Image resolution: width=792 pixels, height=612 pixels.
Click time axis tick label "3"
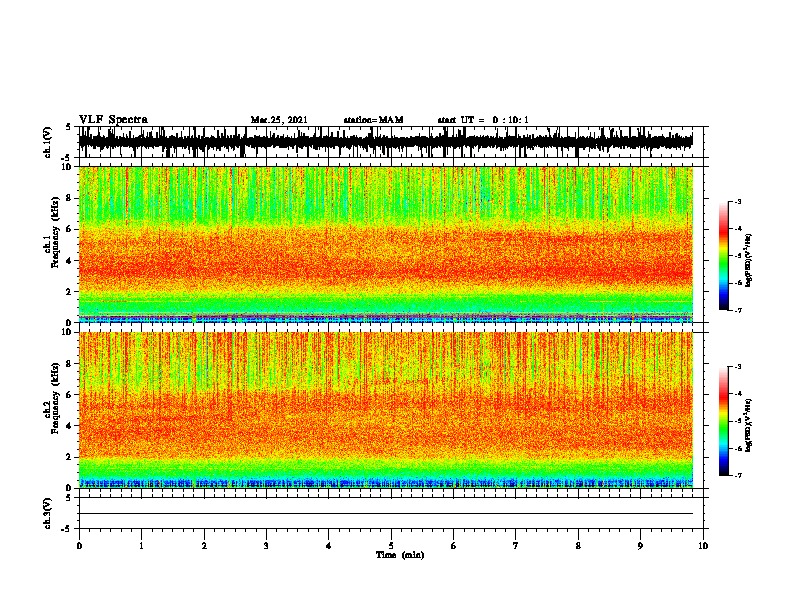[x=266, y=546]
